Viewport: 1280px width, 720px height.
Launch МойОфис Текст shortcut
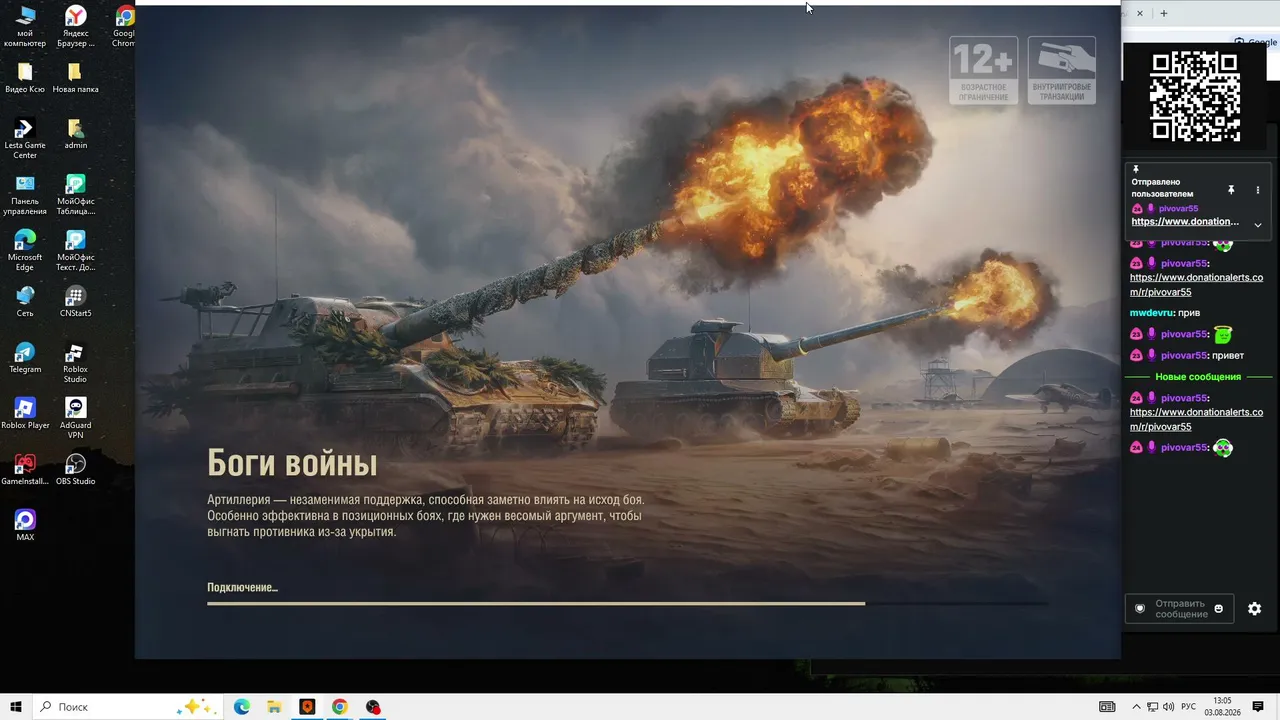pyautogui.click(x=75, y=251)
